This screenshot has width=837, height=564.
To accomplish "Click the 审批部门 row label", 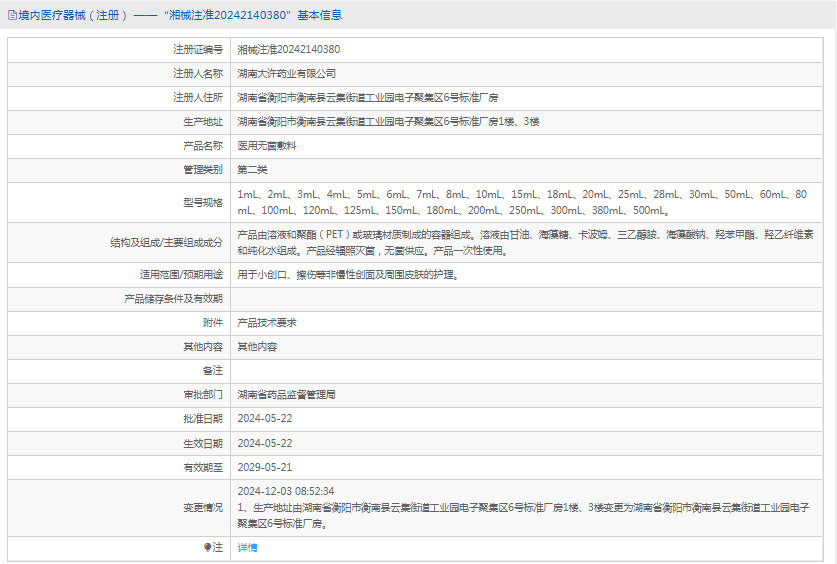I will [203, 395].
